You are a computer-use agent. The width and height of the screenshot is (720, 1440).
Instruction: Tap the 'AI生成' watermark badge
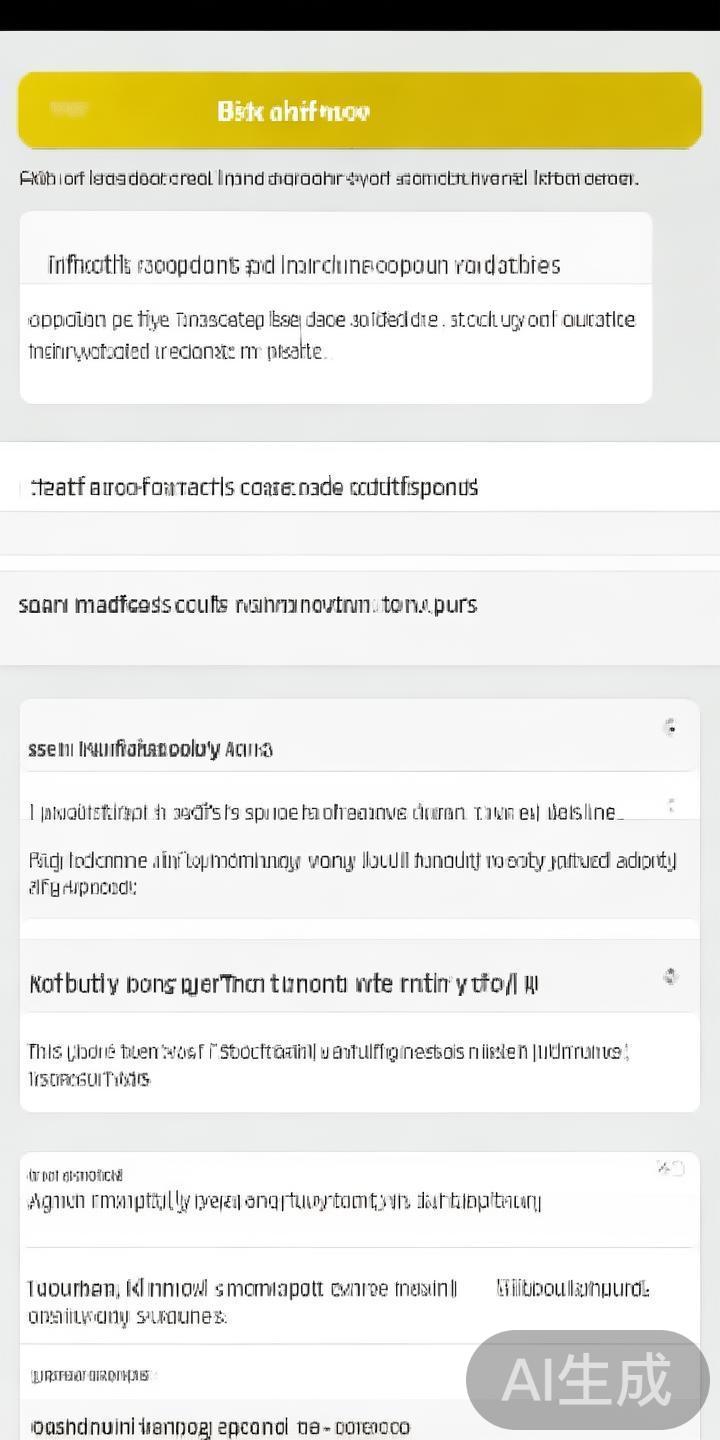[587, 1380]
